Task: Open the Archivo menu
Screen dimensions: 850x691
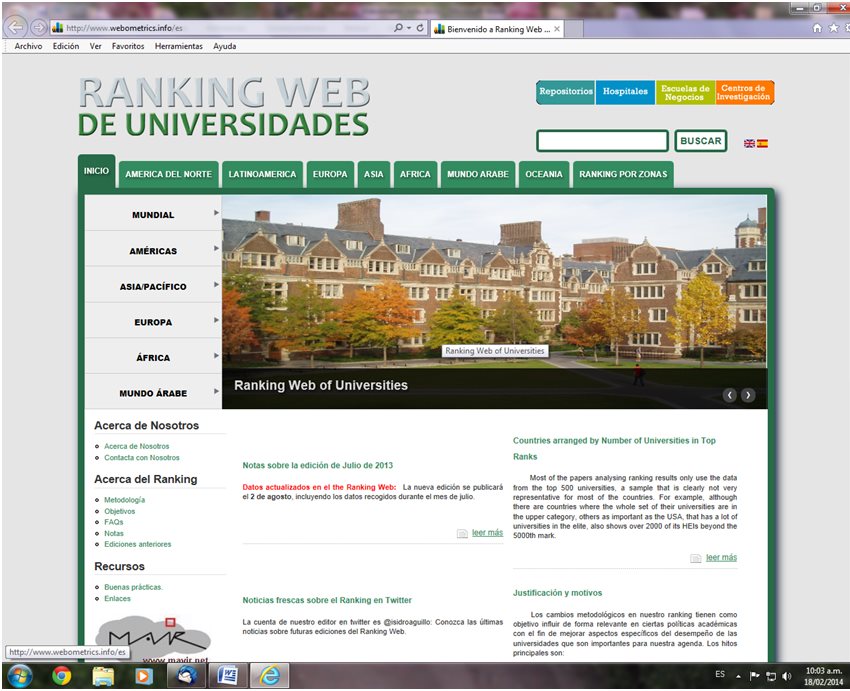Action: coord(28,46)
